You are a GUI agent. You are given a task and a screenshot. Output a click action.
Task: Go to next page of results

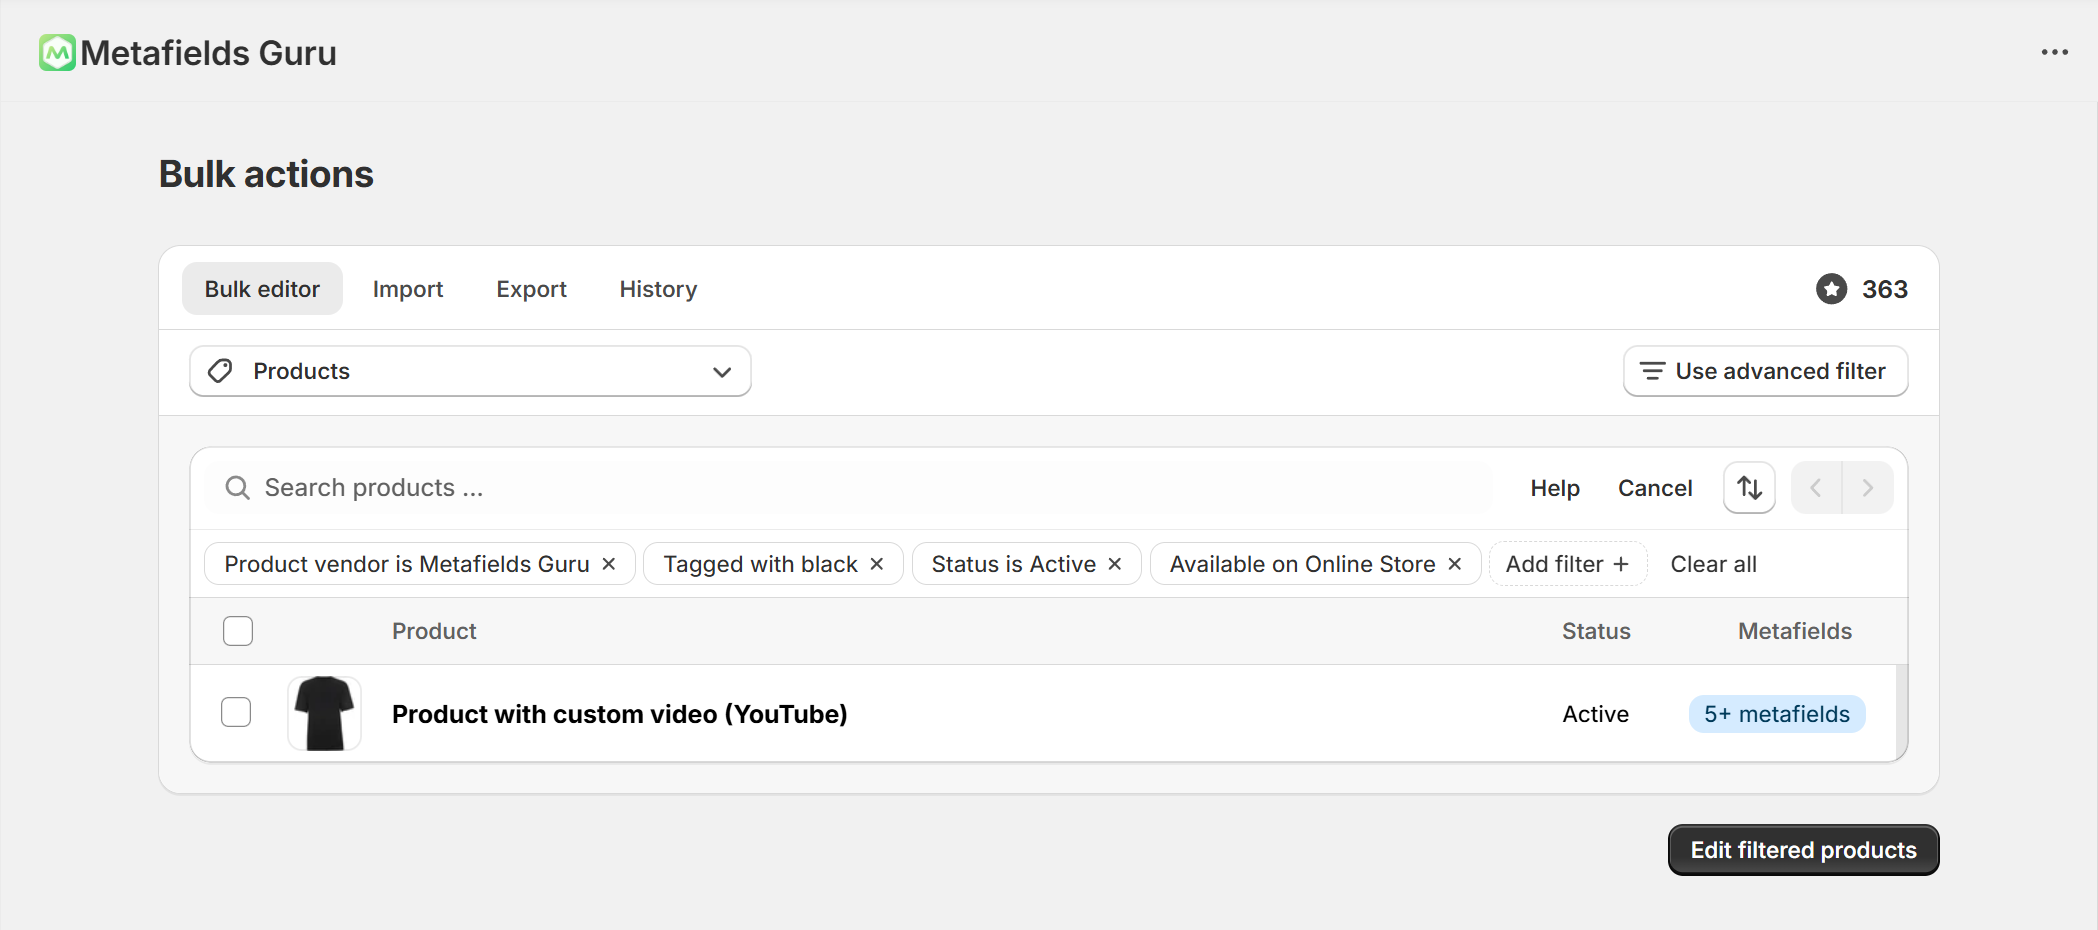pos(1867,488)
